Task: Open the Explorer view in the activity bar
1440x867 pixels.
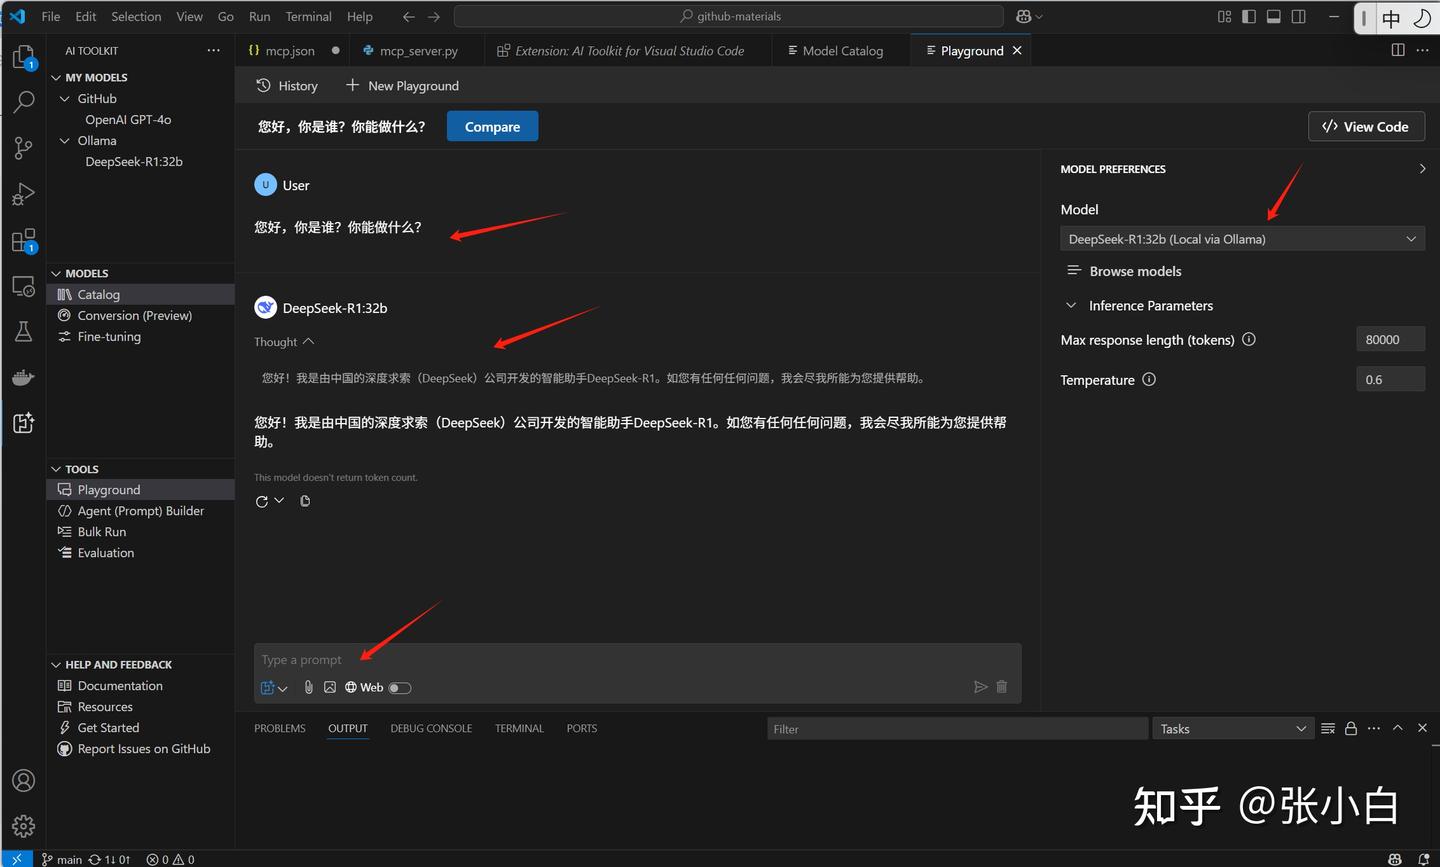Action: (x=23, y=57)
